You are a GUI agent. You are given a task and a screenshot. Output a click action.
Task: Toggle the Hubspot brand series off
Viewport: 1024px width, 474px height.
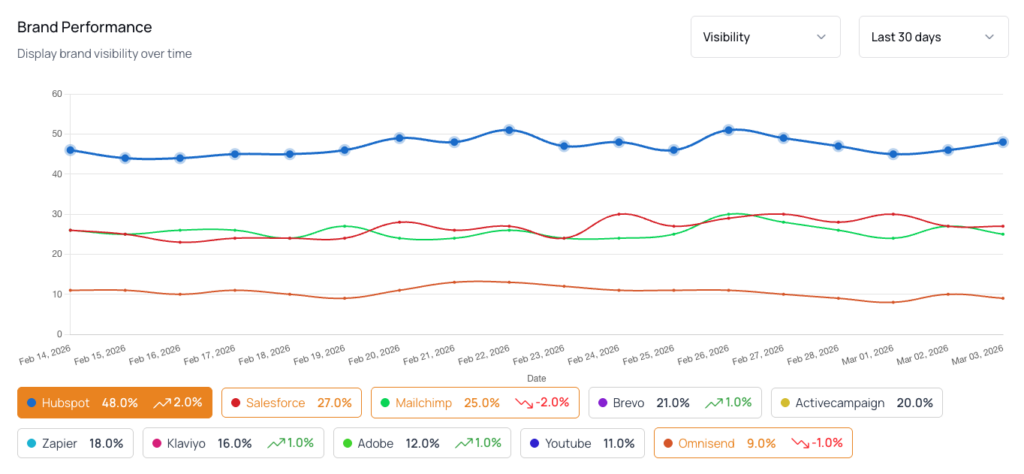pos(114,403)
